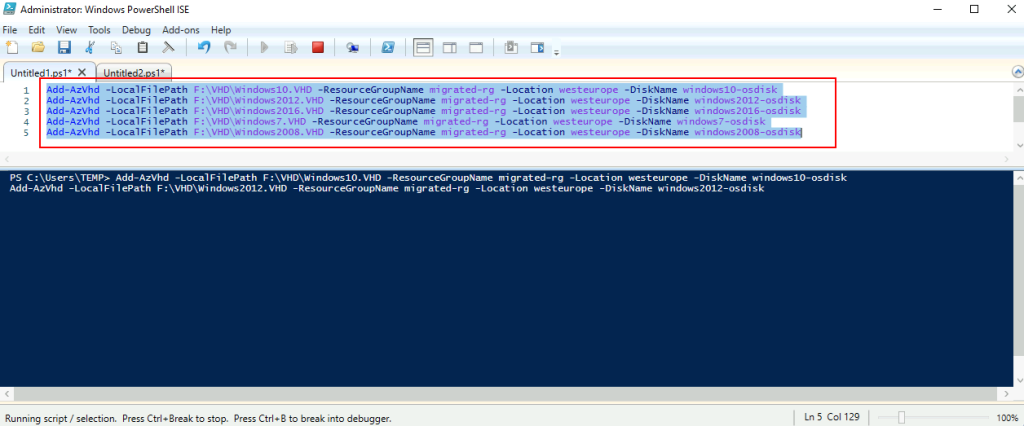Click console line with windows2012-osdisk
Image resolution: width=1024 pixels, height=426 pixels.
387,188
